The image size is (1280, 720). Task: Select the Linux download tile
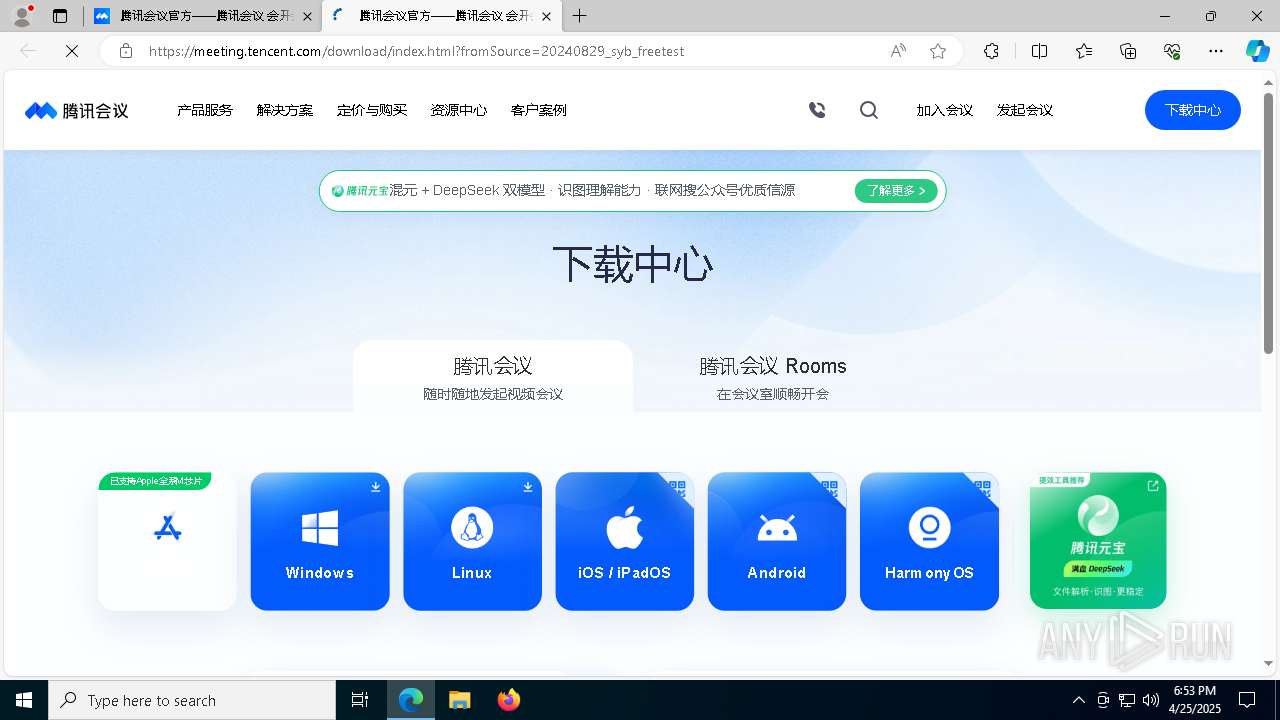coord(472,541)
